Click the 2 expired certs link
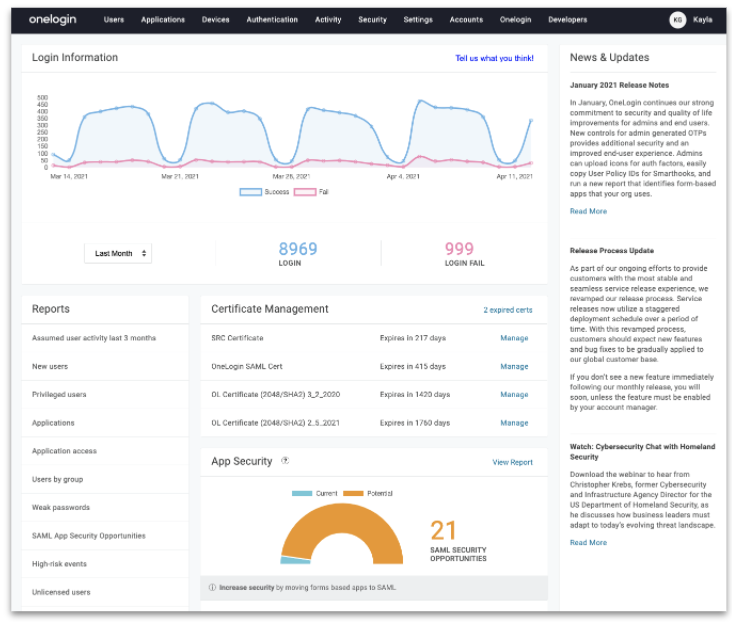This screenshot has height=622, width=732. coord(507,310)
